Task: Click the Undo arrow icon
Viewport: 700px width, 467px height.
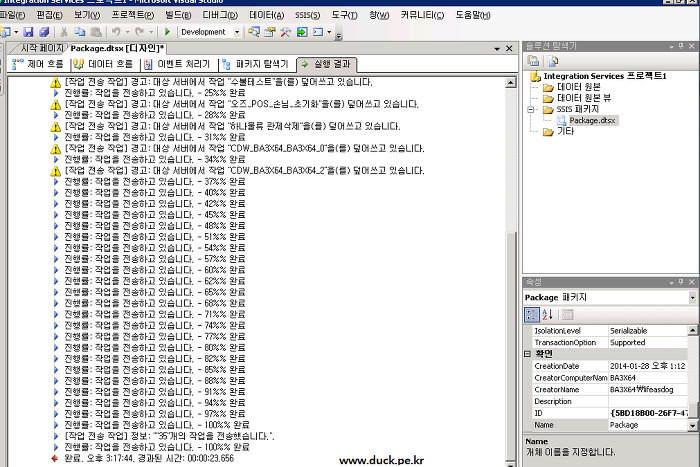Action: click(x=116, y=32)
